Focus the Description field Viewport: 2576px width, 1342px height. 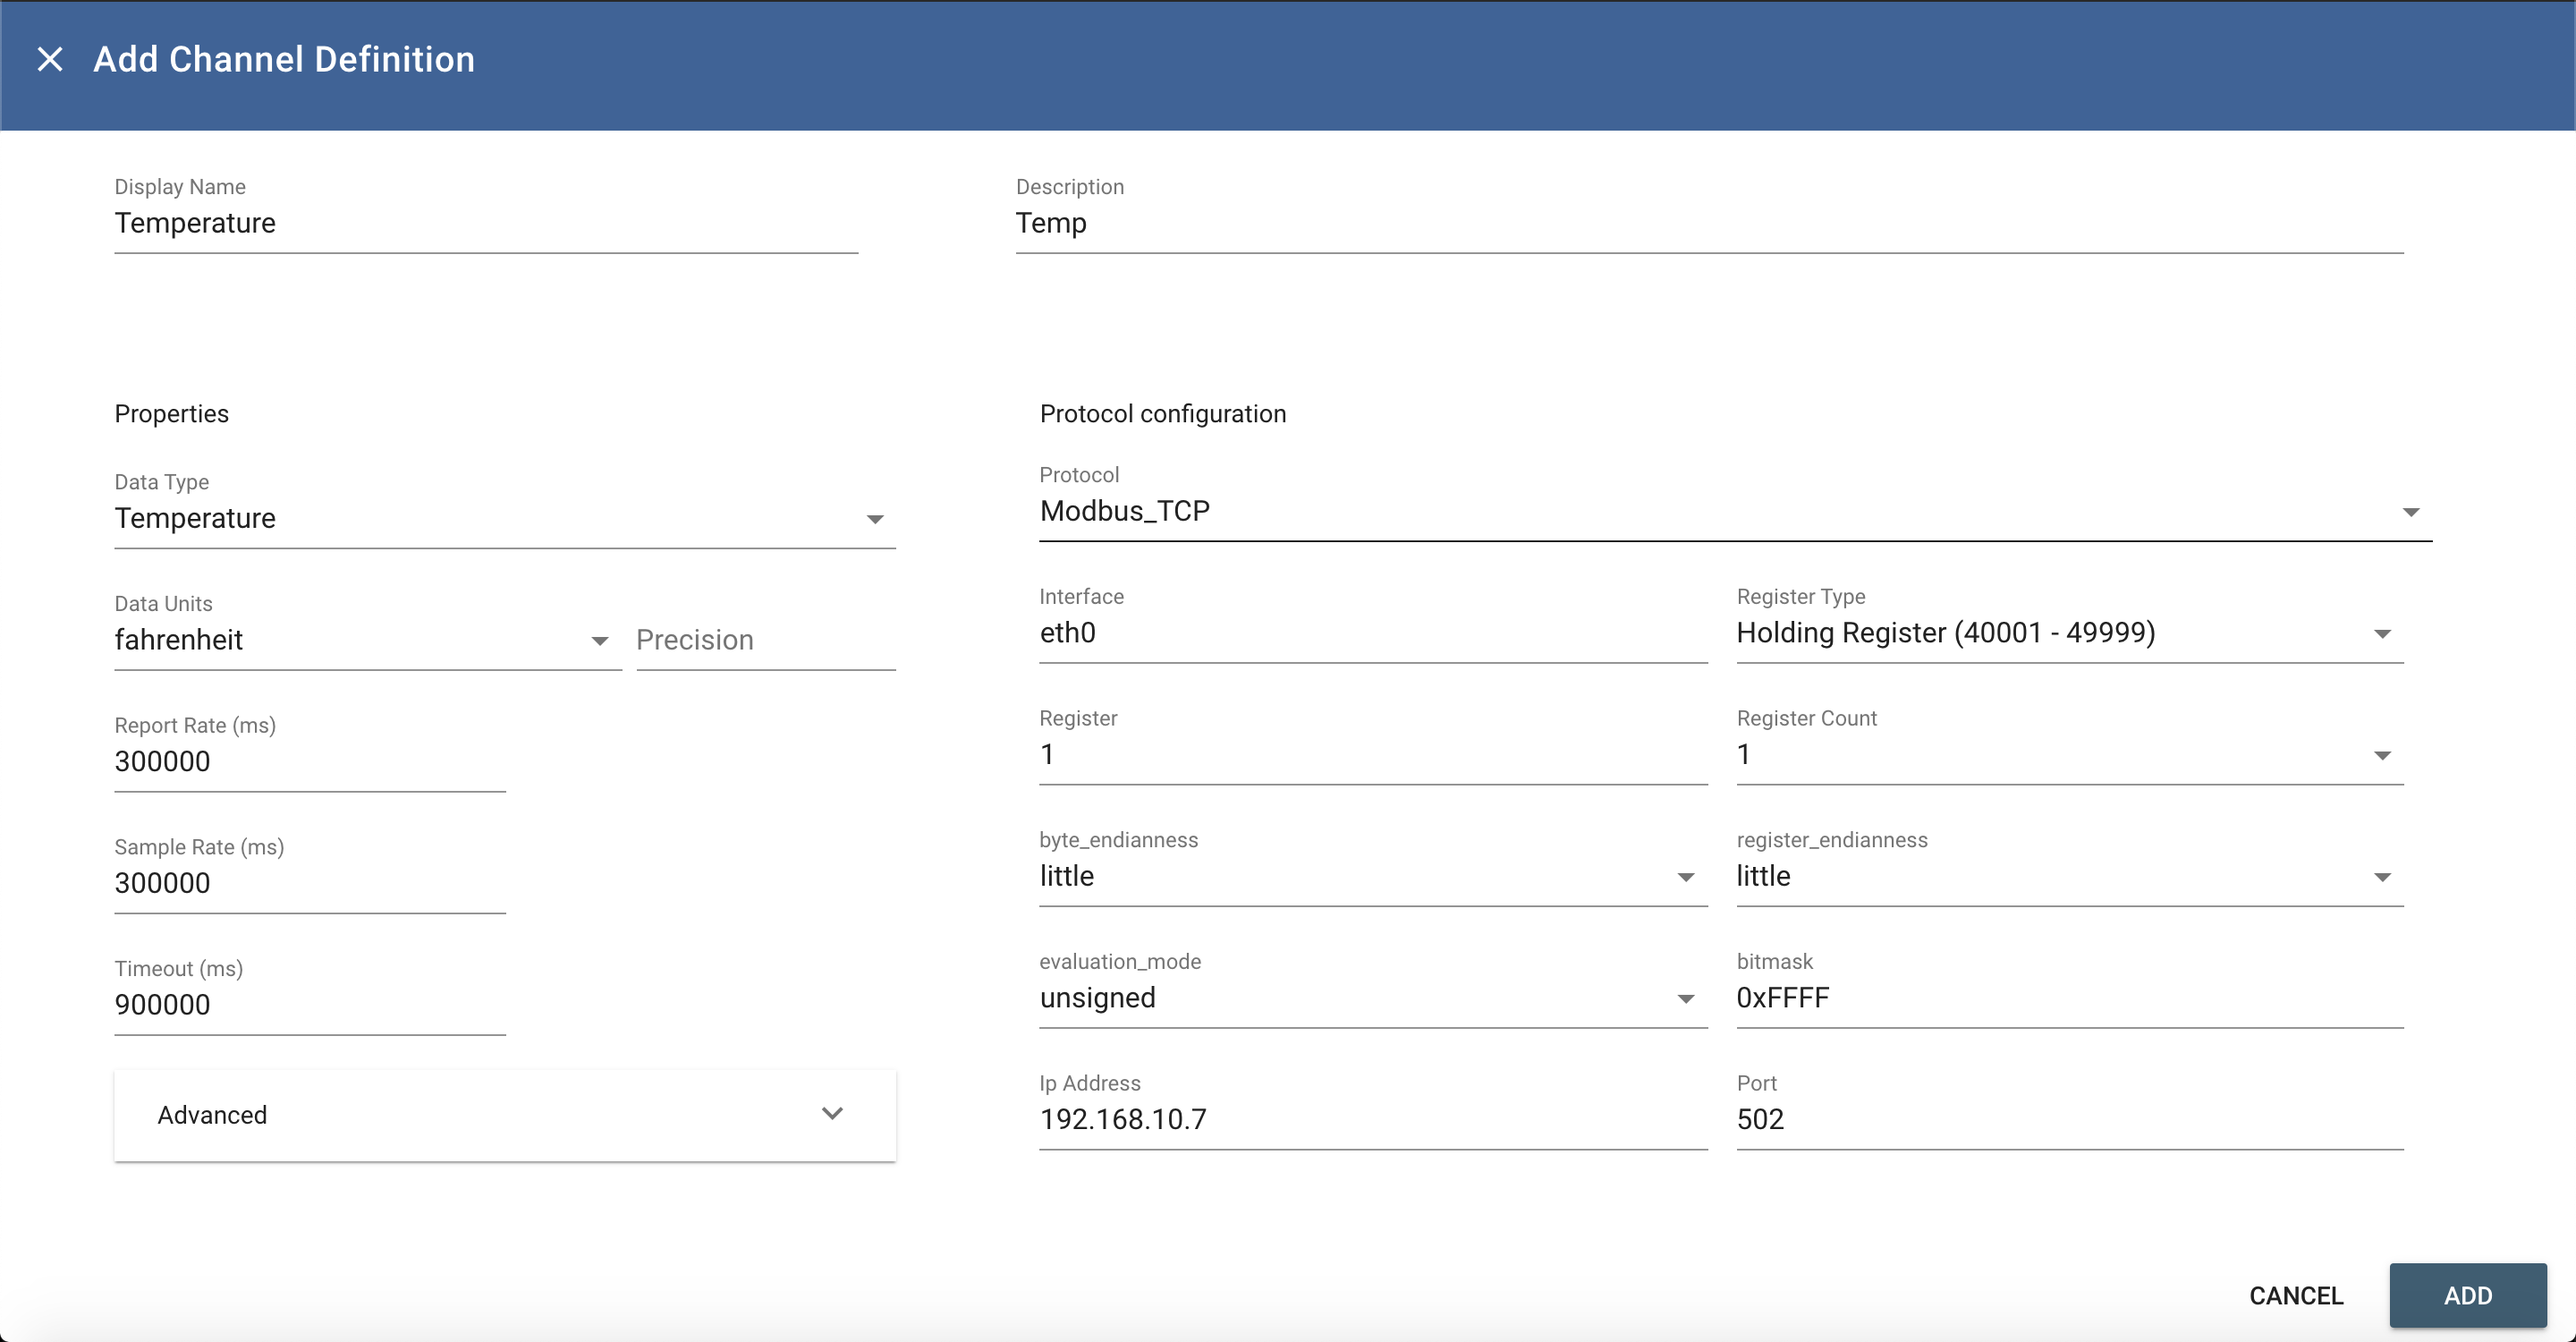click(x=1710, y=223)
